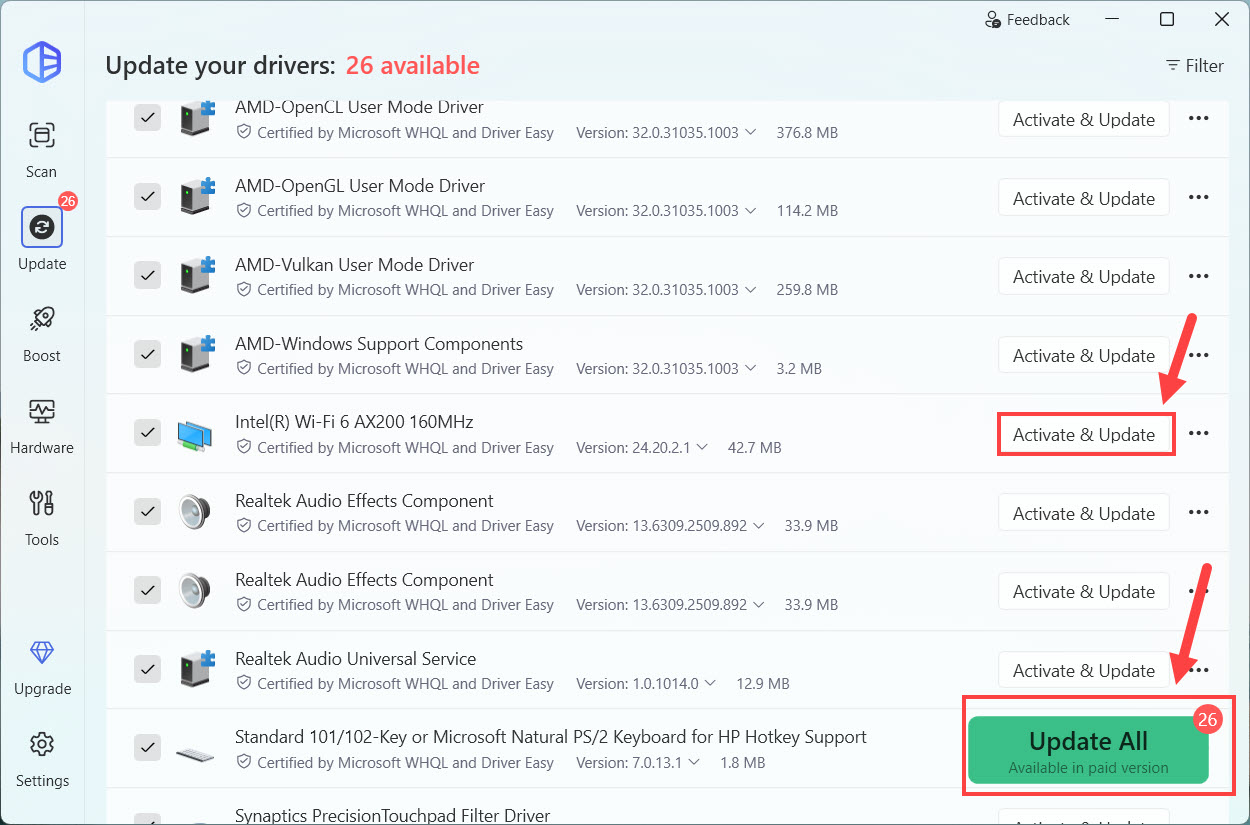Click the 376.8 MB size text
Screen dimensions: 1250x825
(807, 132)
